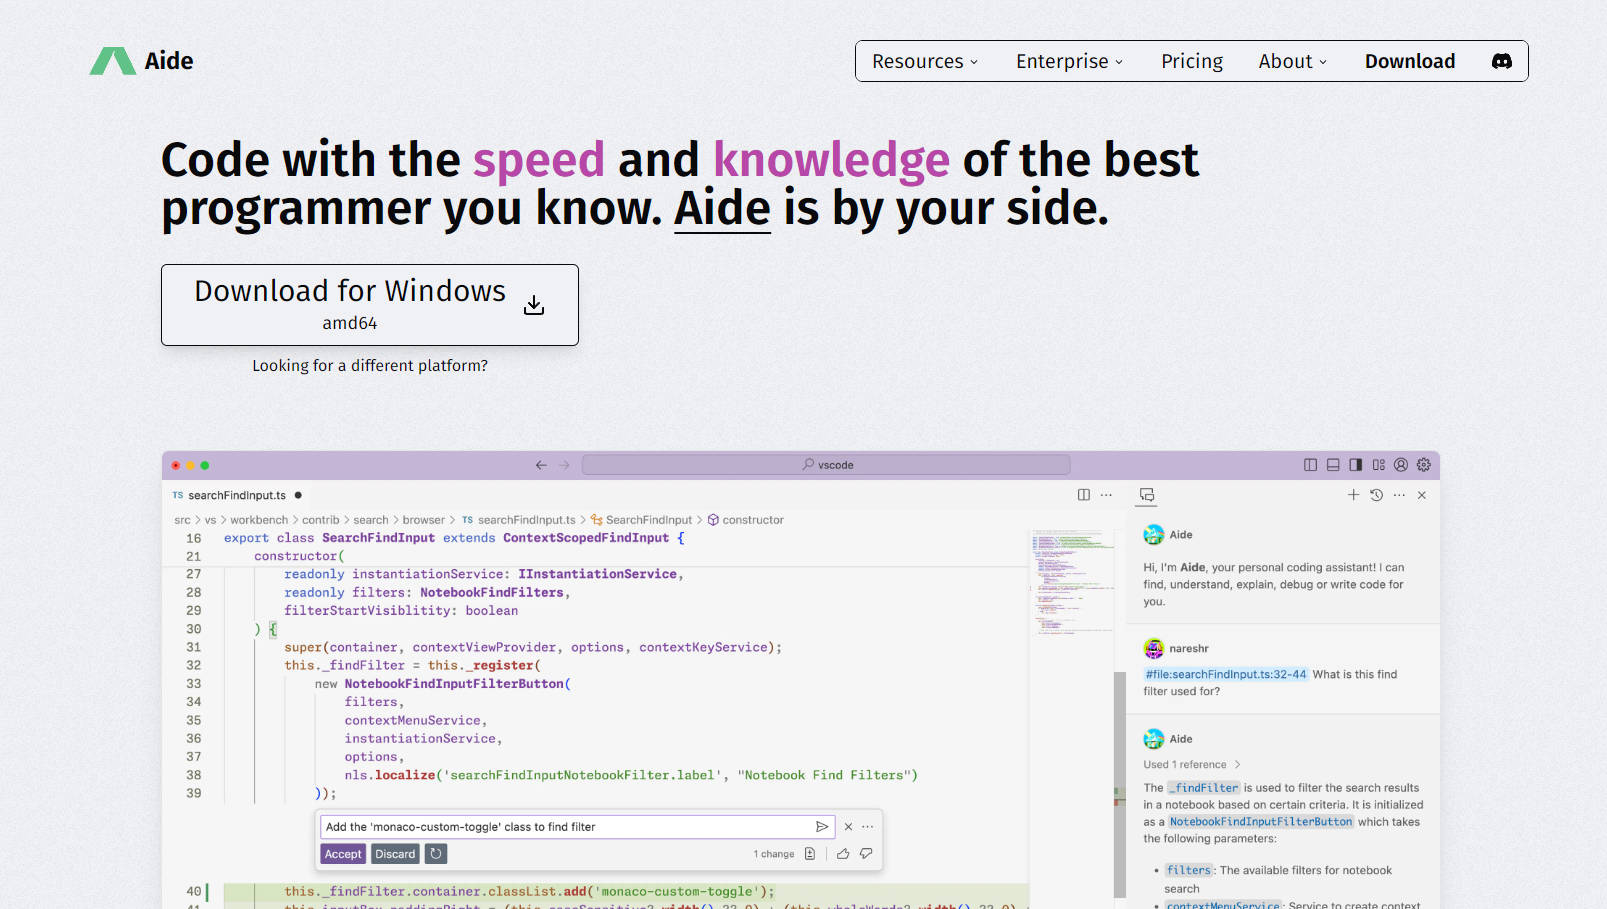Click 'Looking for a different platform?' link
Viewport: 1607px width, 909px height.
pyautogui.click(x=369, y=366)
